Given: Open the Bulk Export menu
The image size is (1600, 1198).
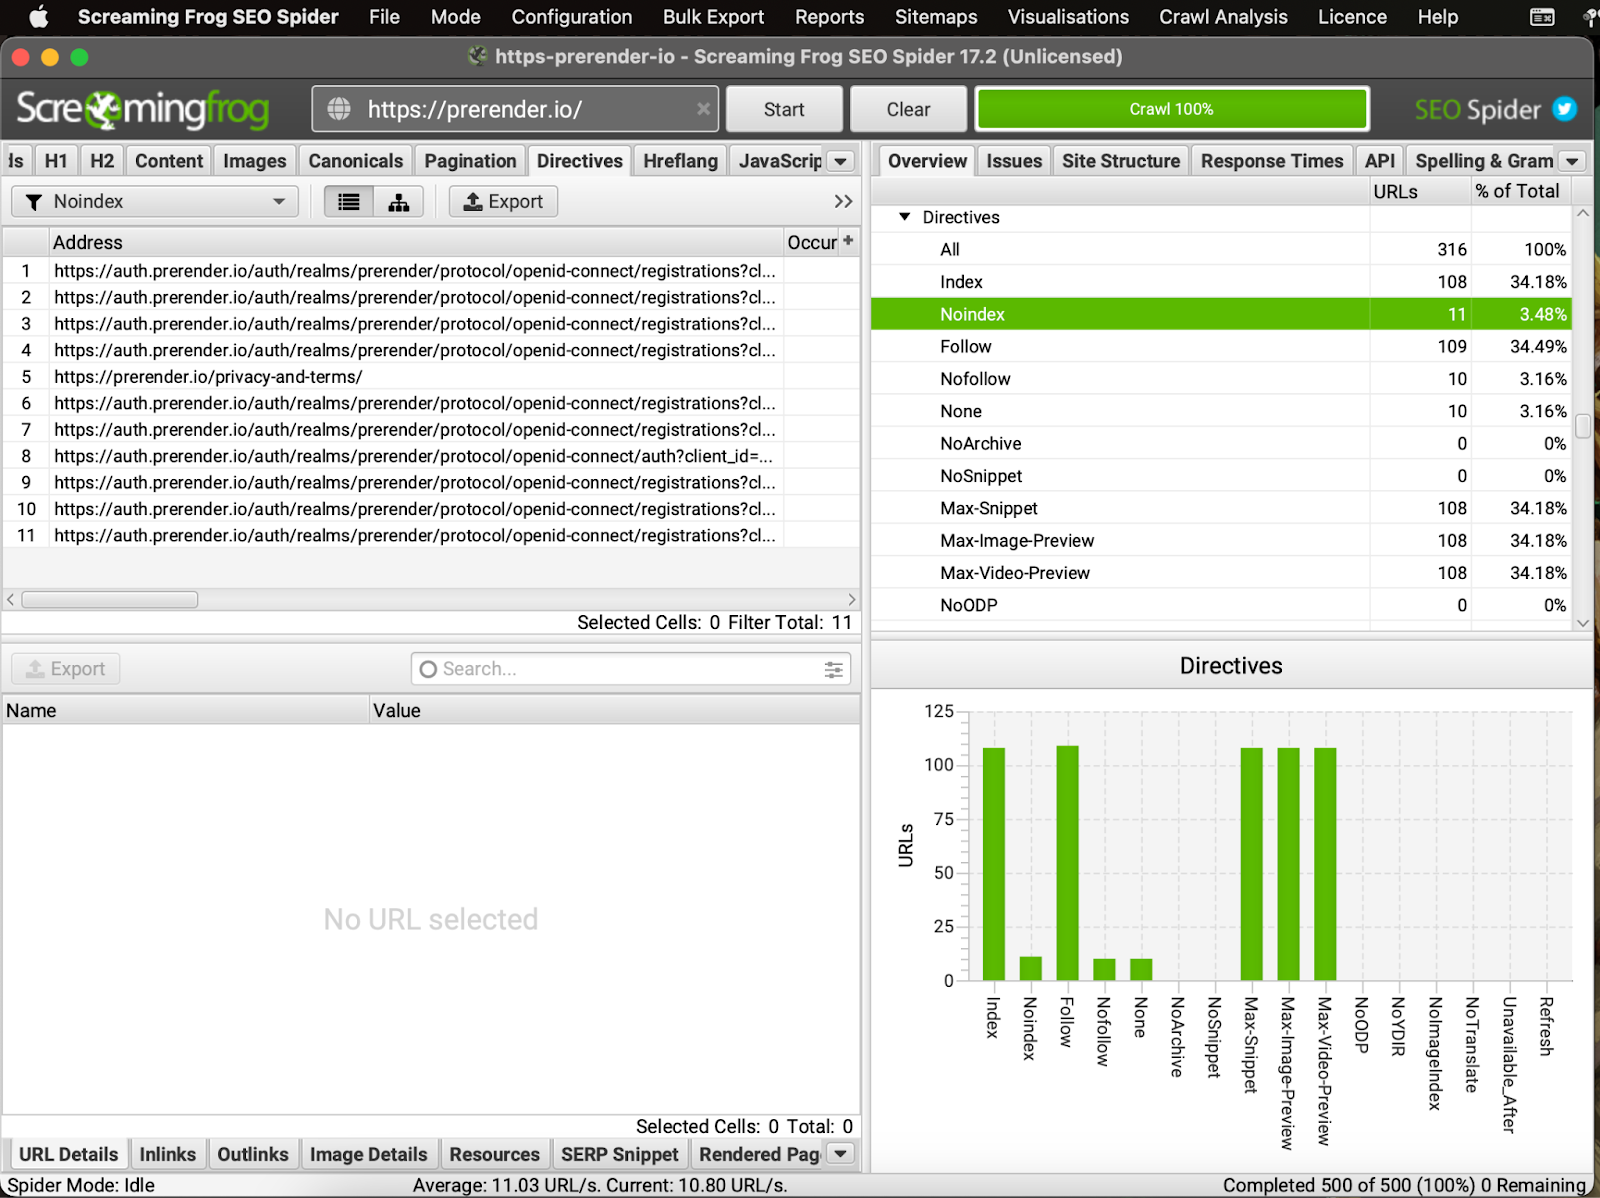Looking at the screenshot, I should 713,17.
